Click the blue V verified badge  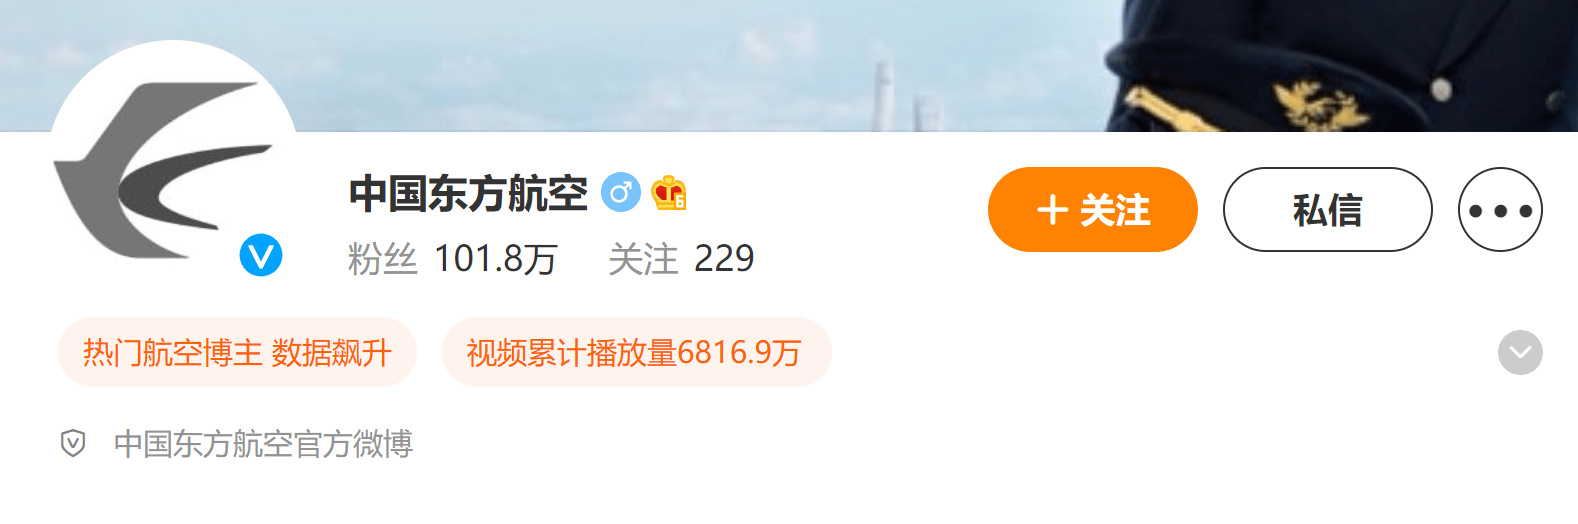pos(261,256)
